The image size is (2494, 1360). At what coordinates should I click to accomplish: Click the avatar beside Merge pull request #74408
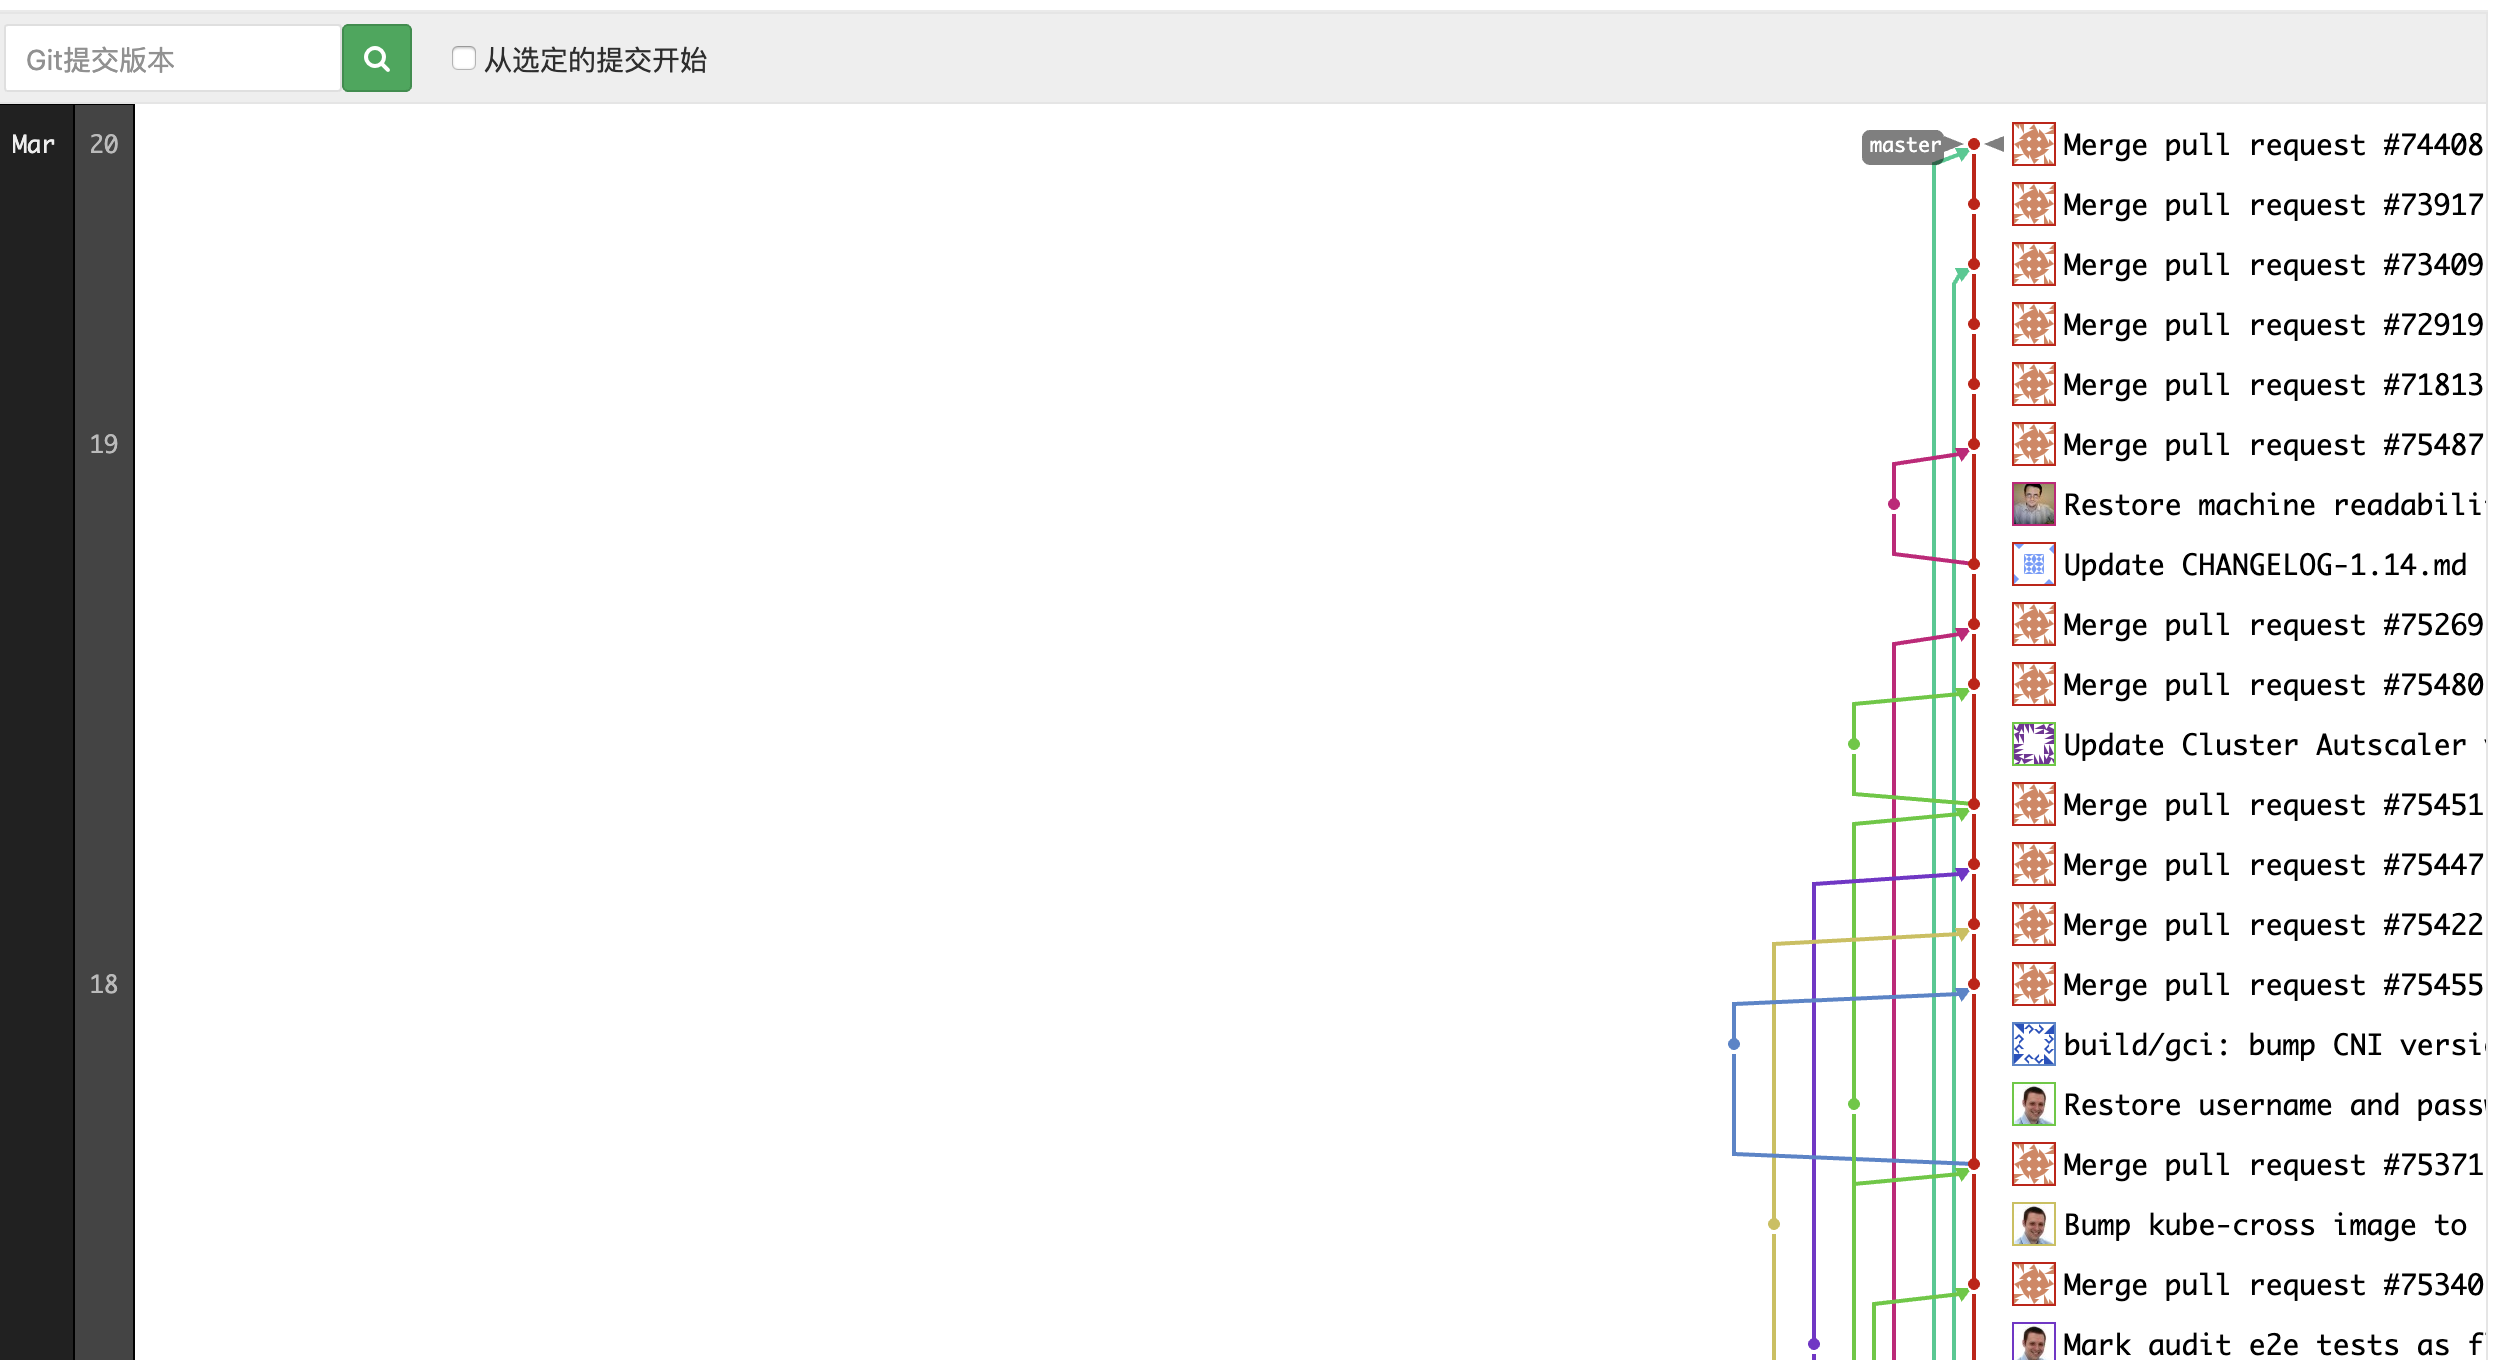pyautogui.click(x=2034, y=144)
